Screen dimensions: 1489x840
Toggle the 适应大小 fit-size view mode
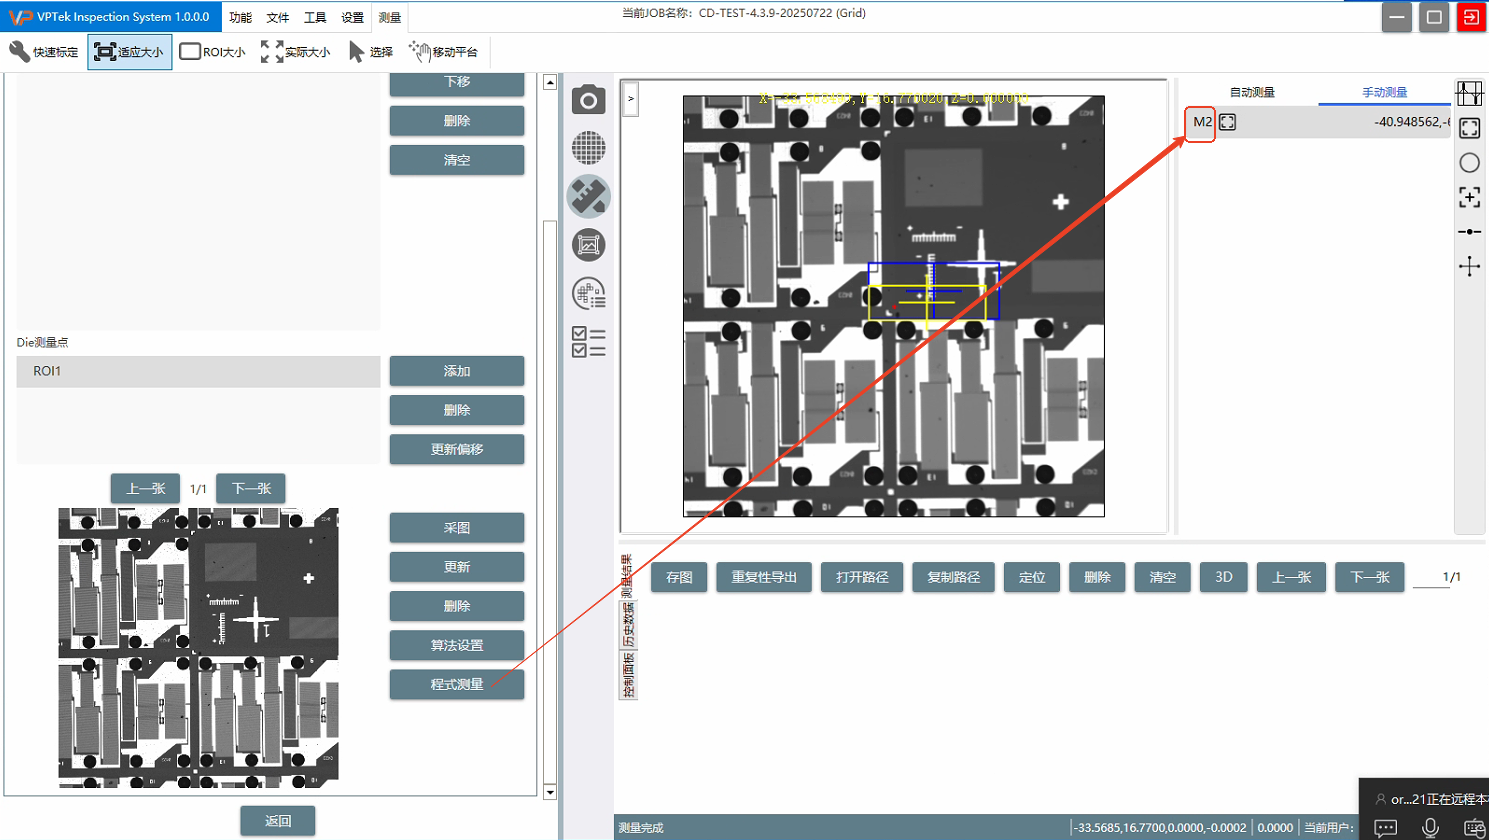[x=130, y=52]
